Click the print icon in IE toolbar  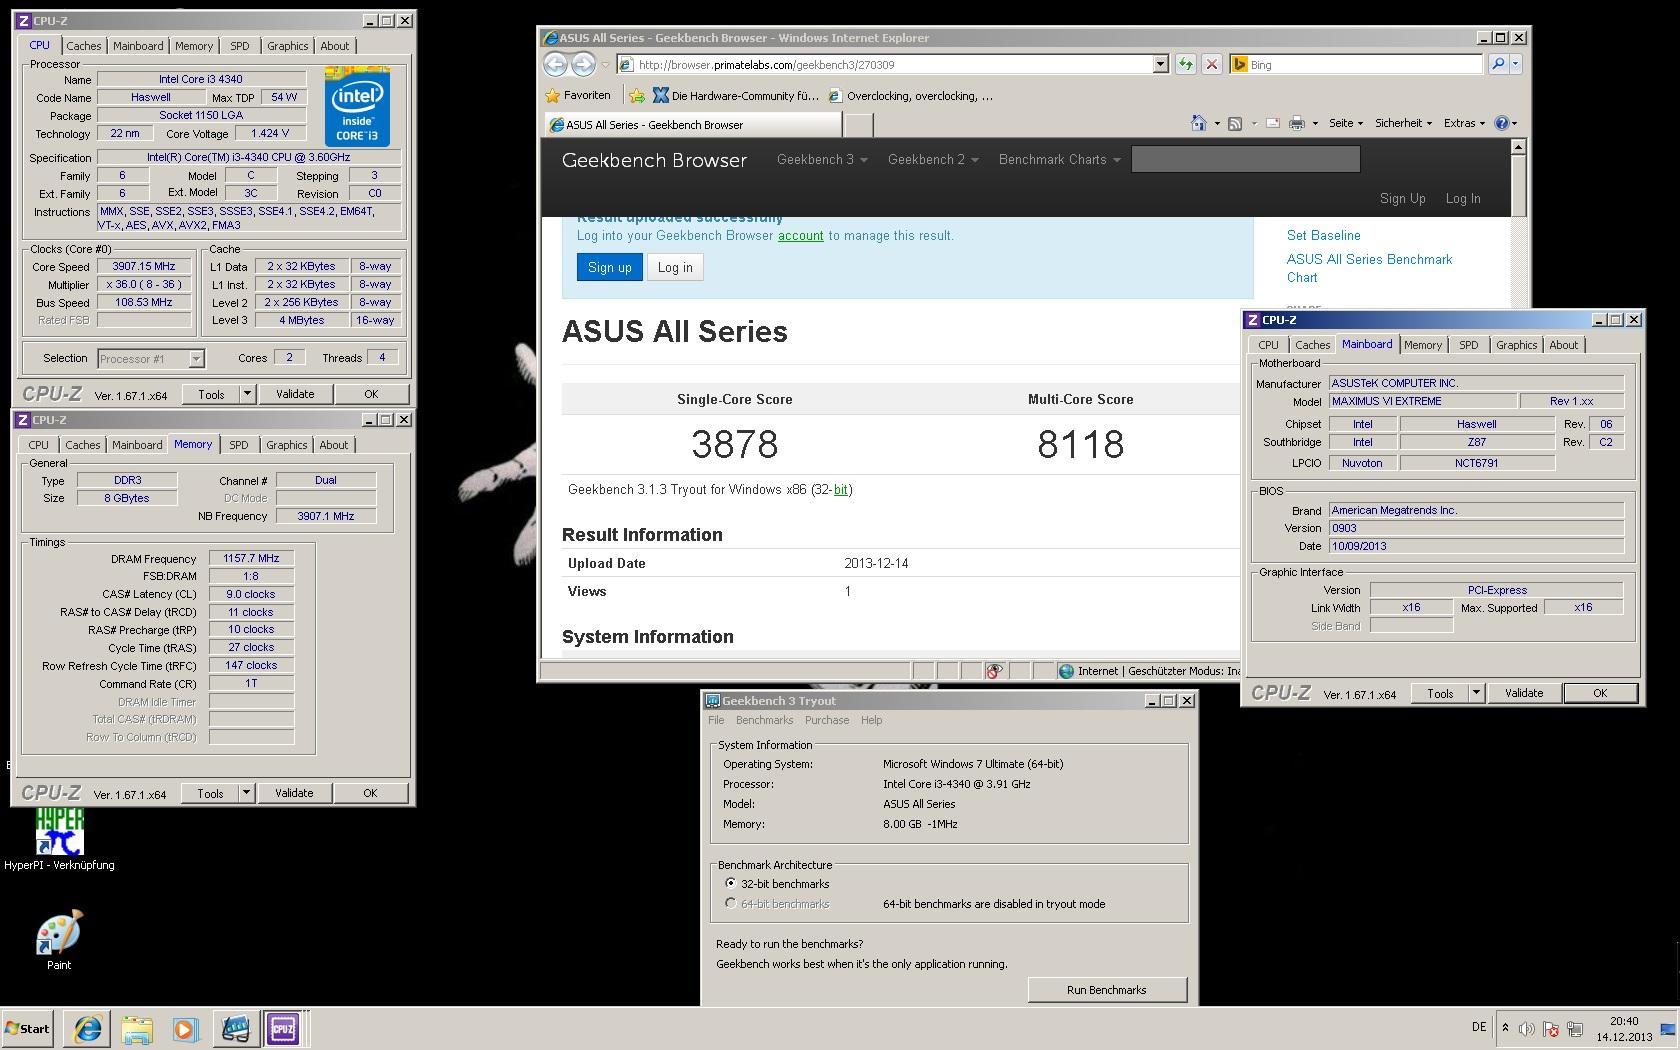1297,123
